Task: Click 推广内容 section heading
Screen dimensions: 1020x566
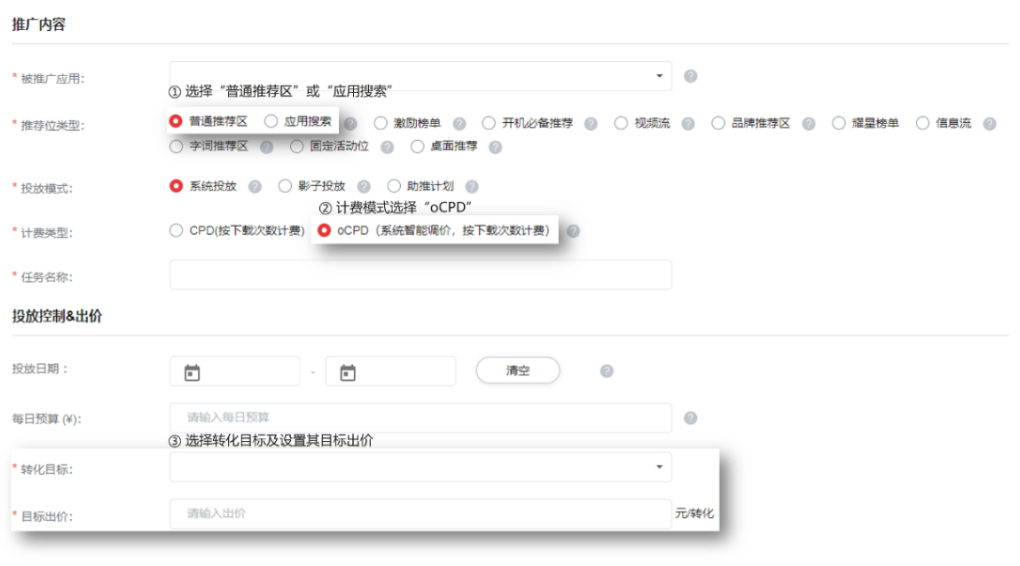Action: (x=39, y=25)
